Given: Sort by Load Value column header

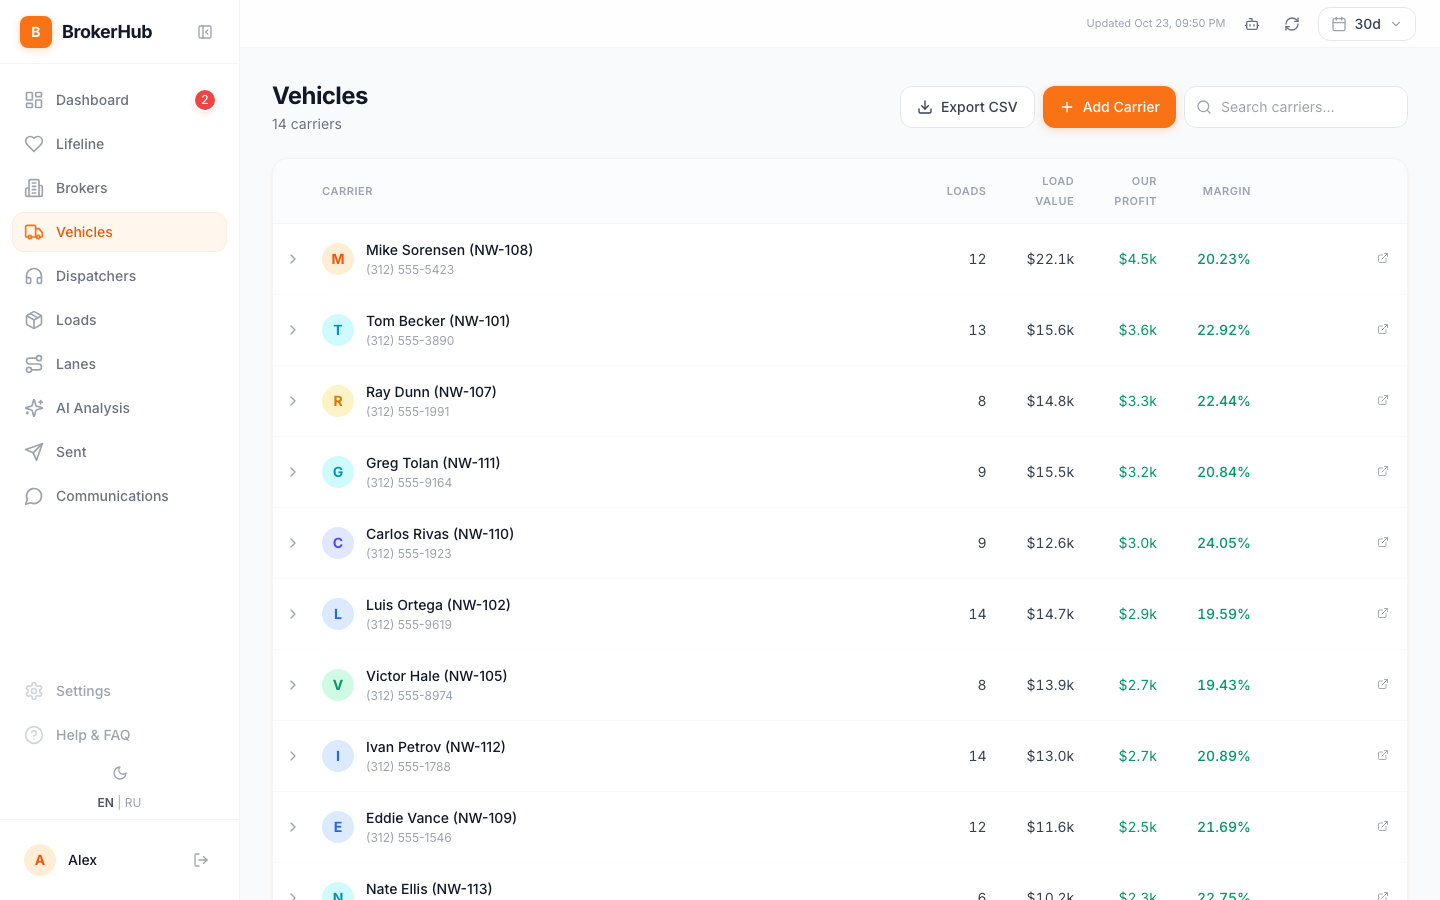Looking at the screenshot, I should coord(1054,191).
